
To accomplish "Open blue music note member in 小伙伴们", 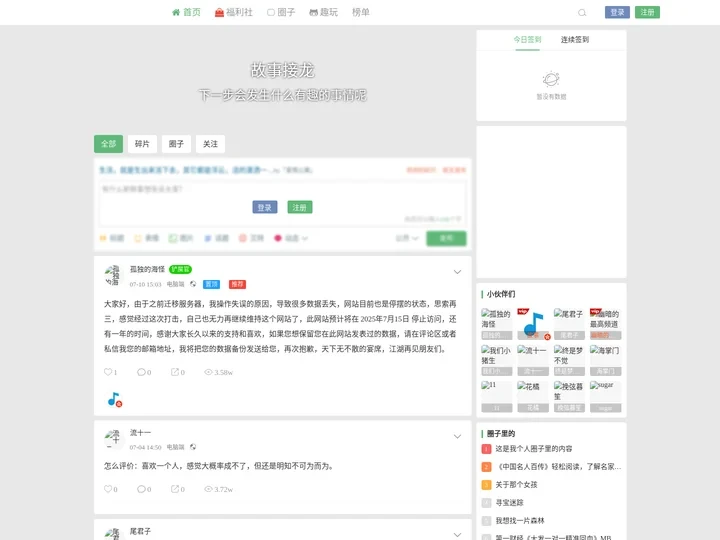I will click(533, 324).
